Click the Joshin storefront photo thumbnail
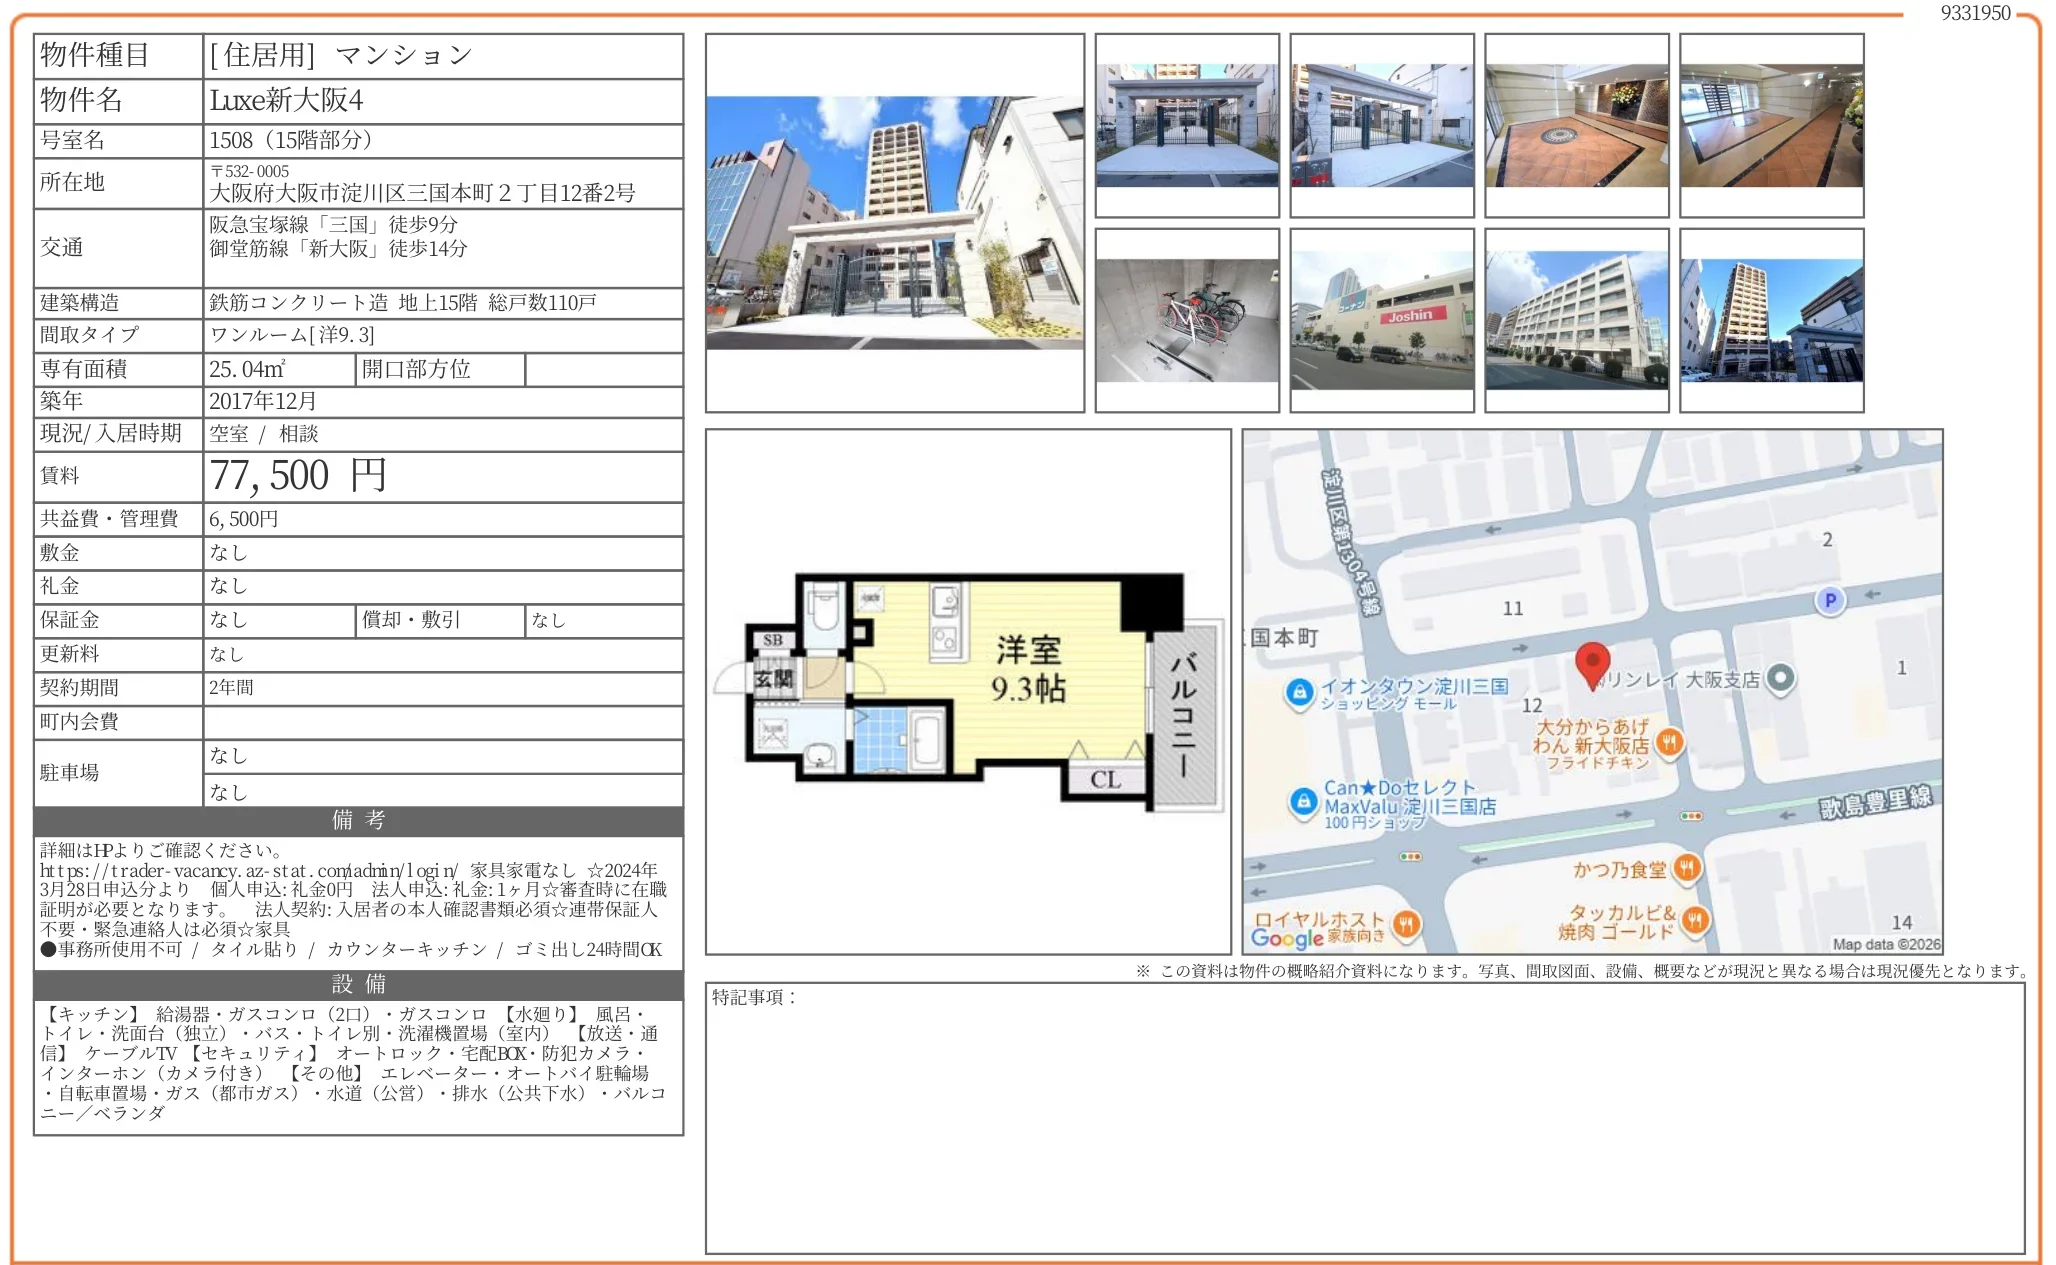 coord(1383,320)
